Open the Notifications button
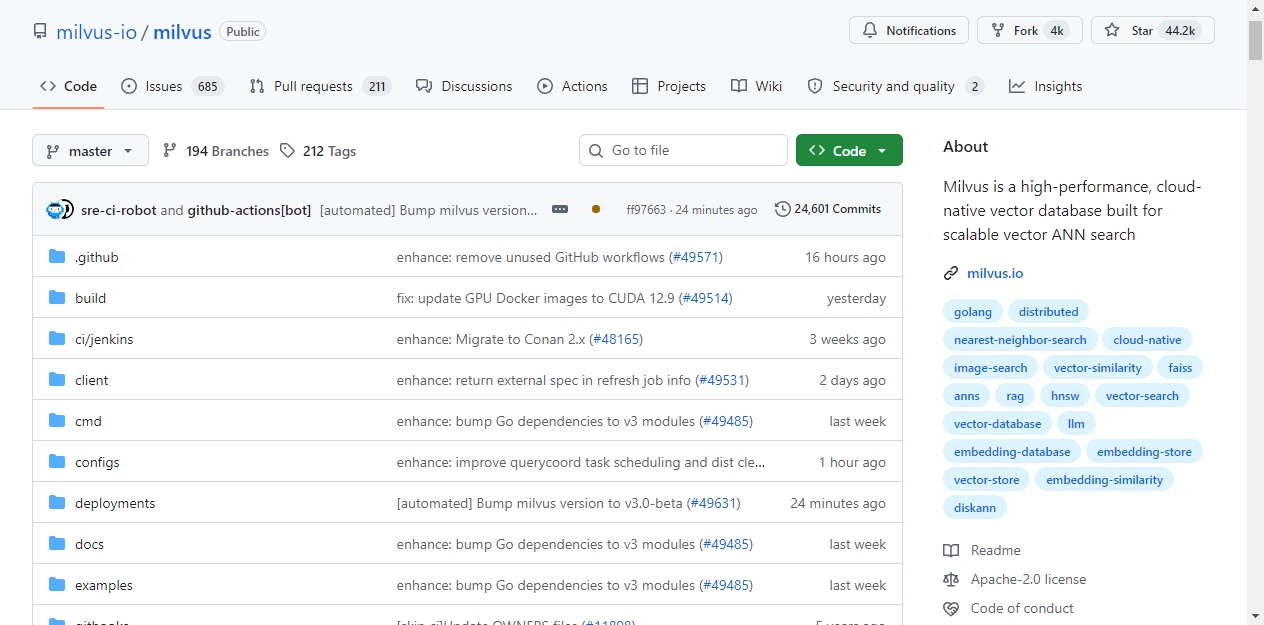The height and width of the screenshot is (625, 1264). [x=909, y=30]
